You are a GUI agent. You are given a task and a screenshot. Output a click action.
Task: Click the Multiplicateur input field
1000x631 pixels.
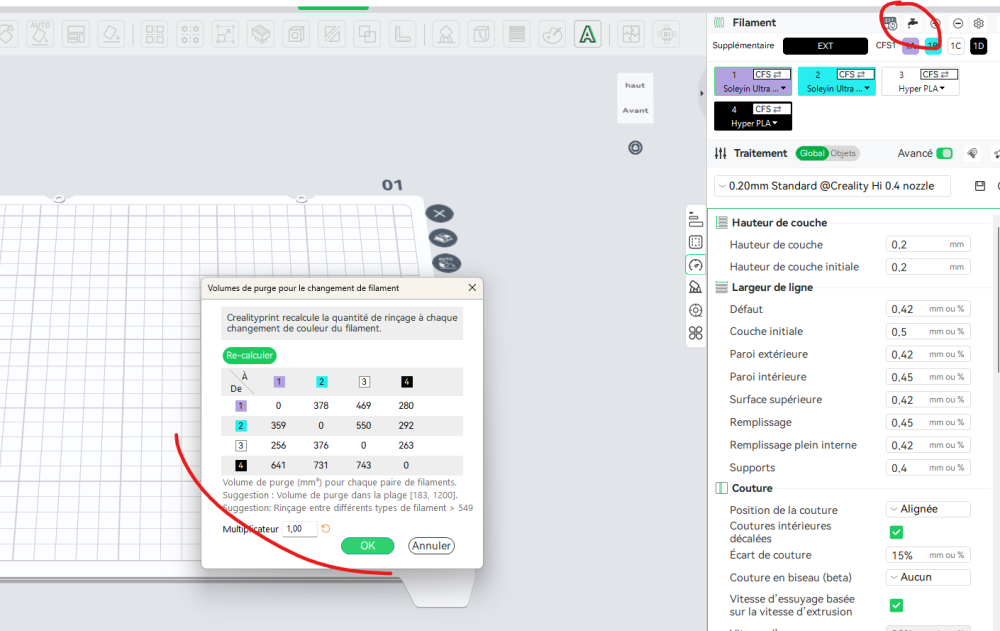(300, 529)
